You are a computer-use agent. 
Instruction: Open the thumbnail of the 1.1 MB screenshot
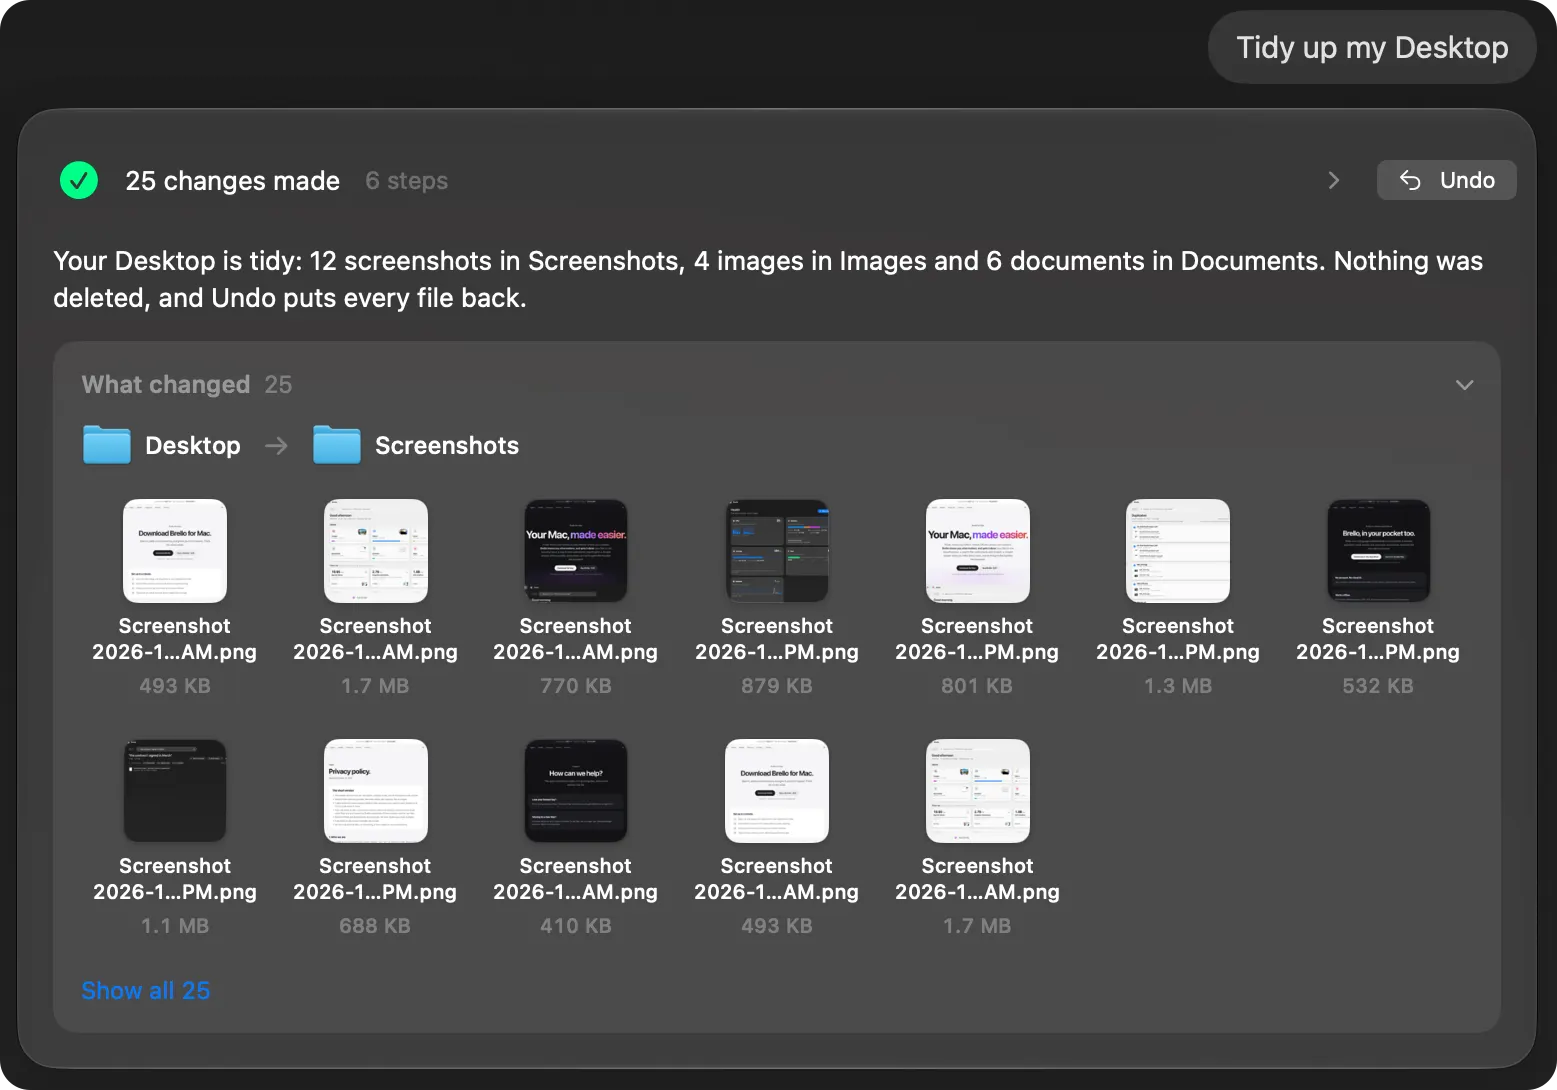click(175, 791)
